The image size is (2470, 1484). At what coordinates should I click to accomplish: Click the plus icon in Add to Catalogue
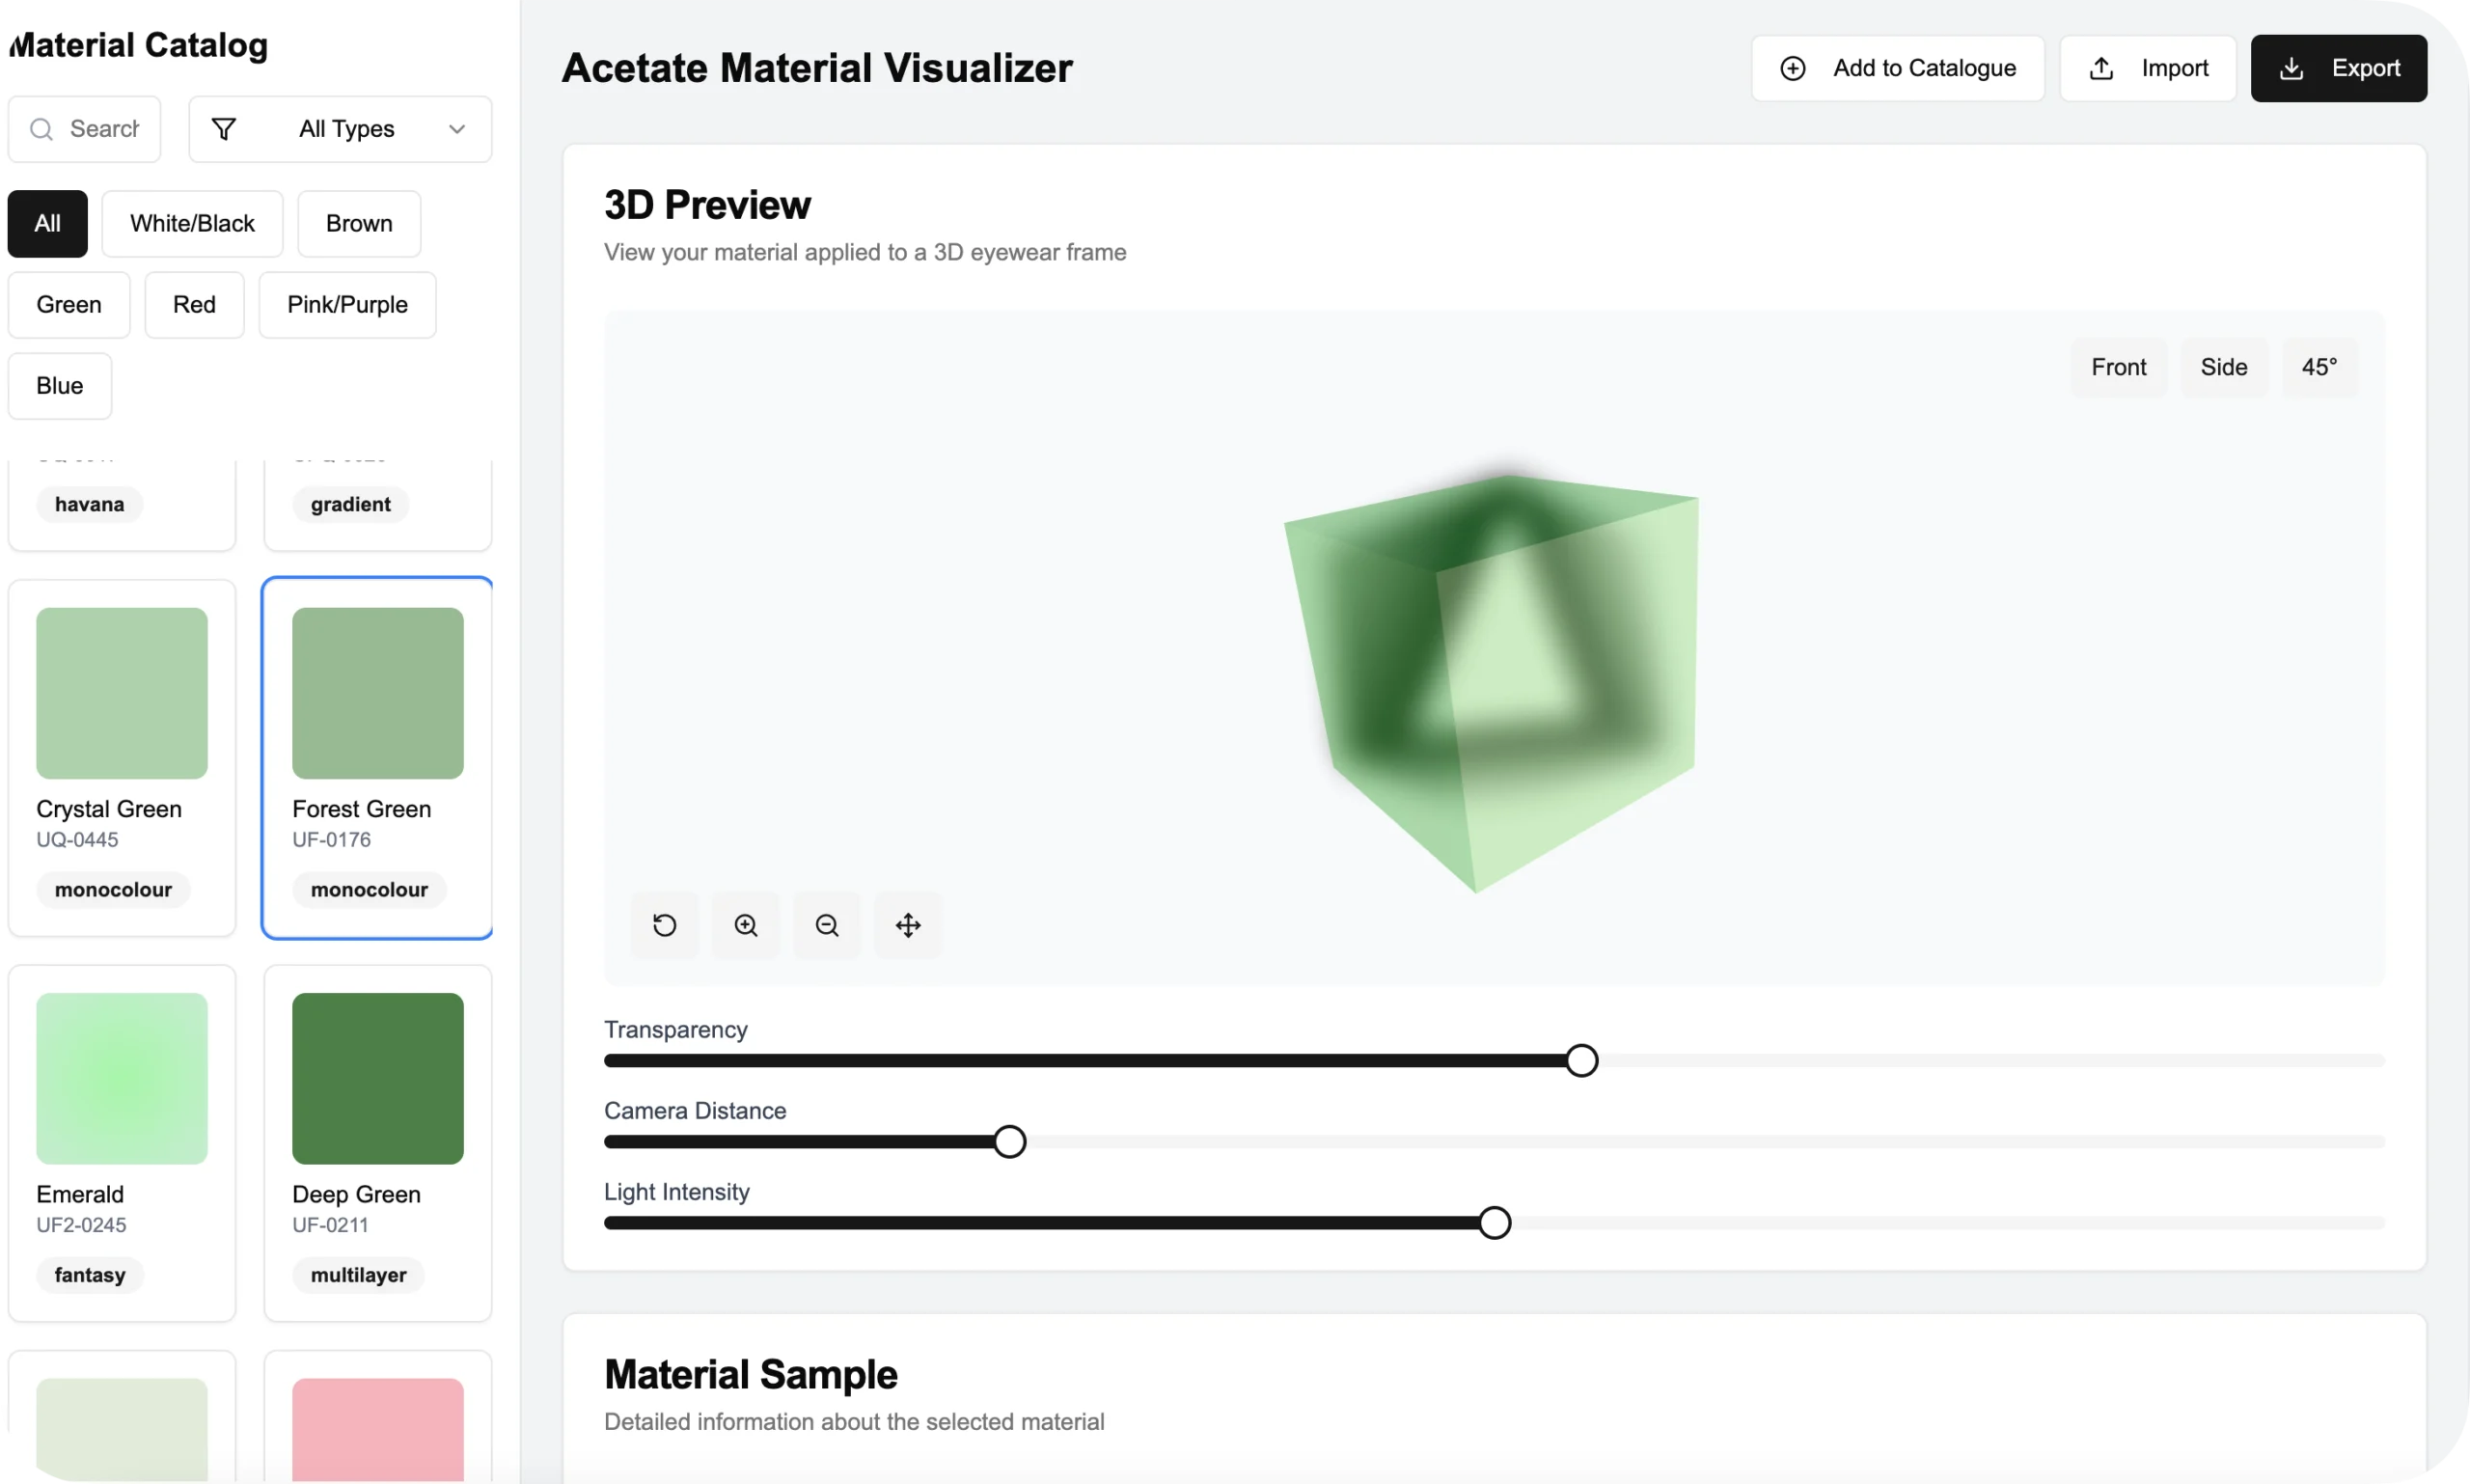pos(1792,67)
